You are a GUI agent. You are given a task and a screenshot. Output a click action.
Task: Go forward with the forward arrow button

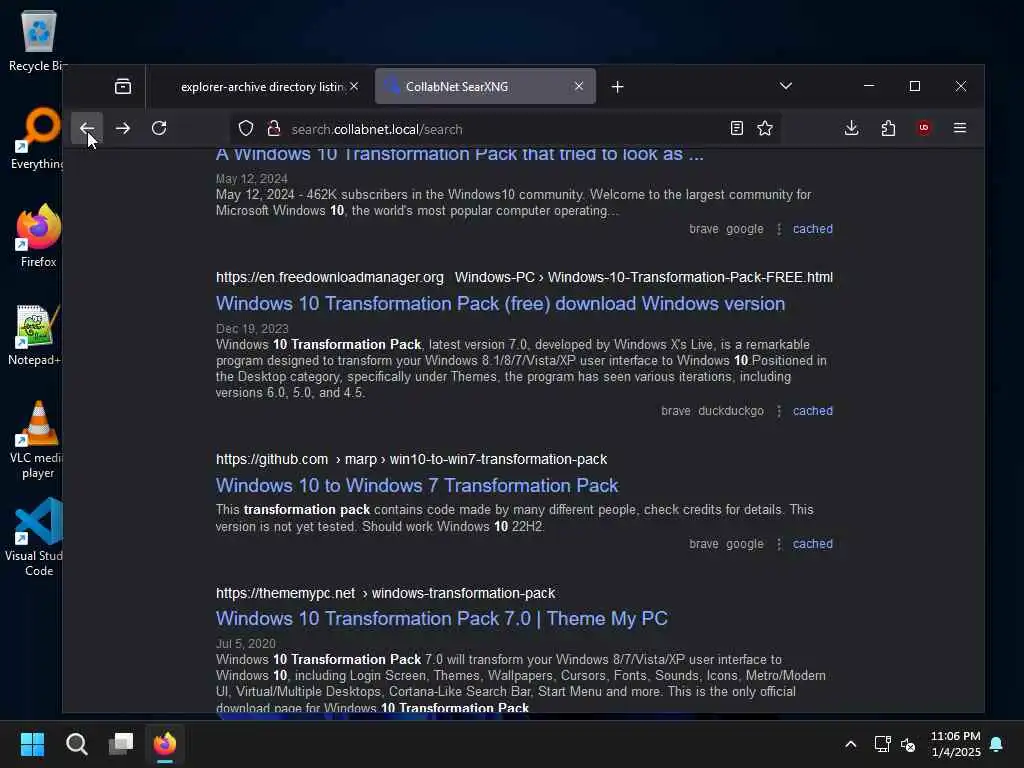click(x=123, y=128)
